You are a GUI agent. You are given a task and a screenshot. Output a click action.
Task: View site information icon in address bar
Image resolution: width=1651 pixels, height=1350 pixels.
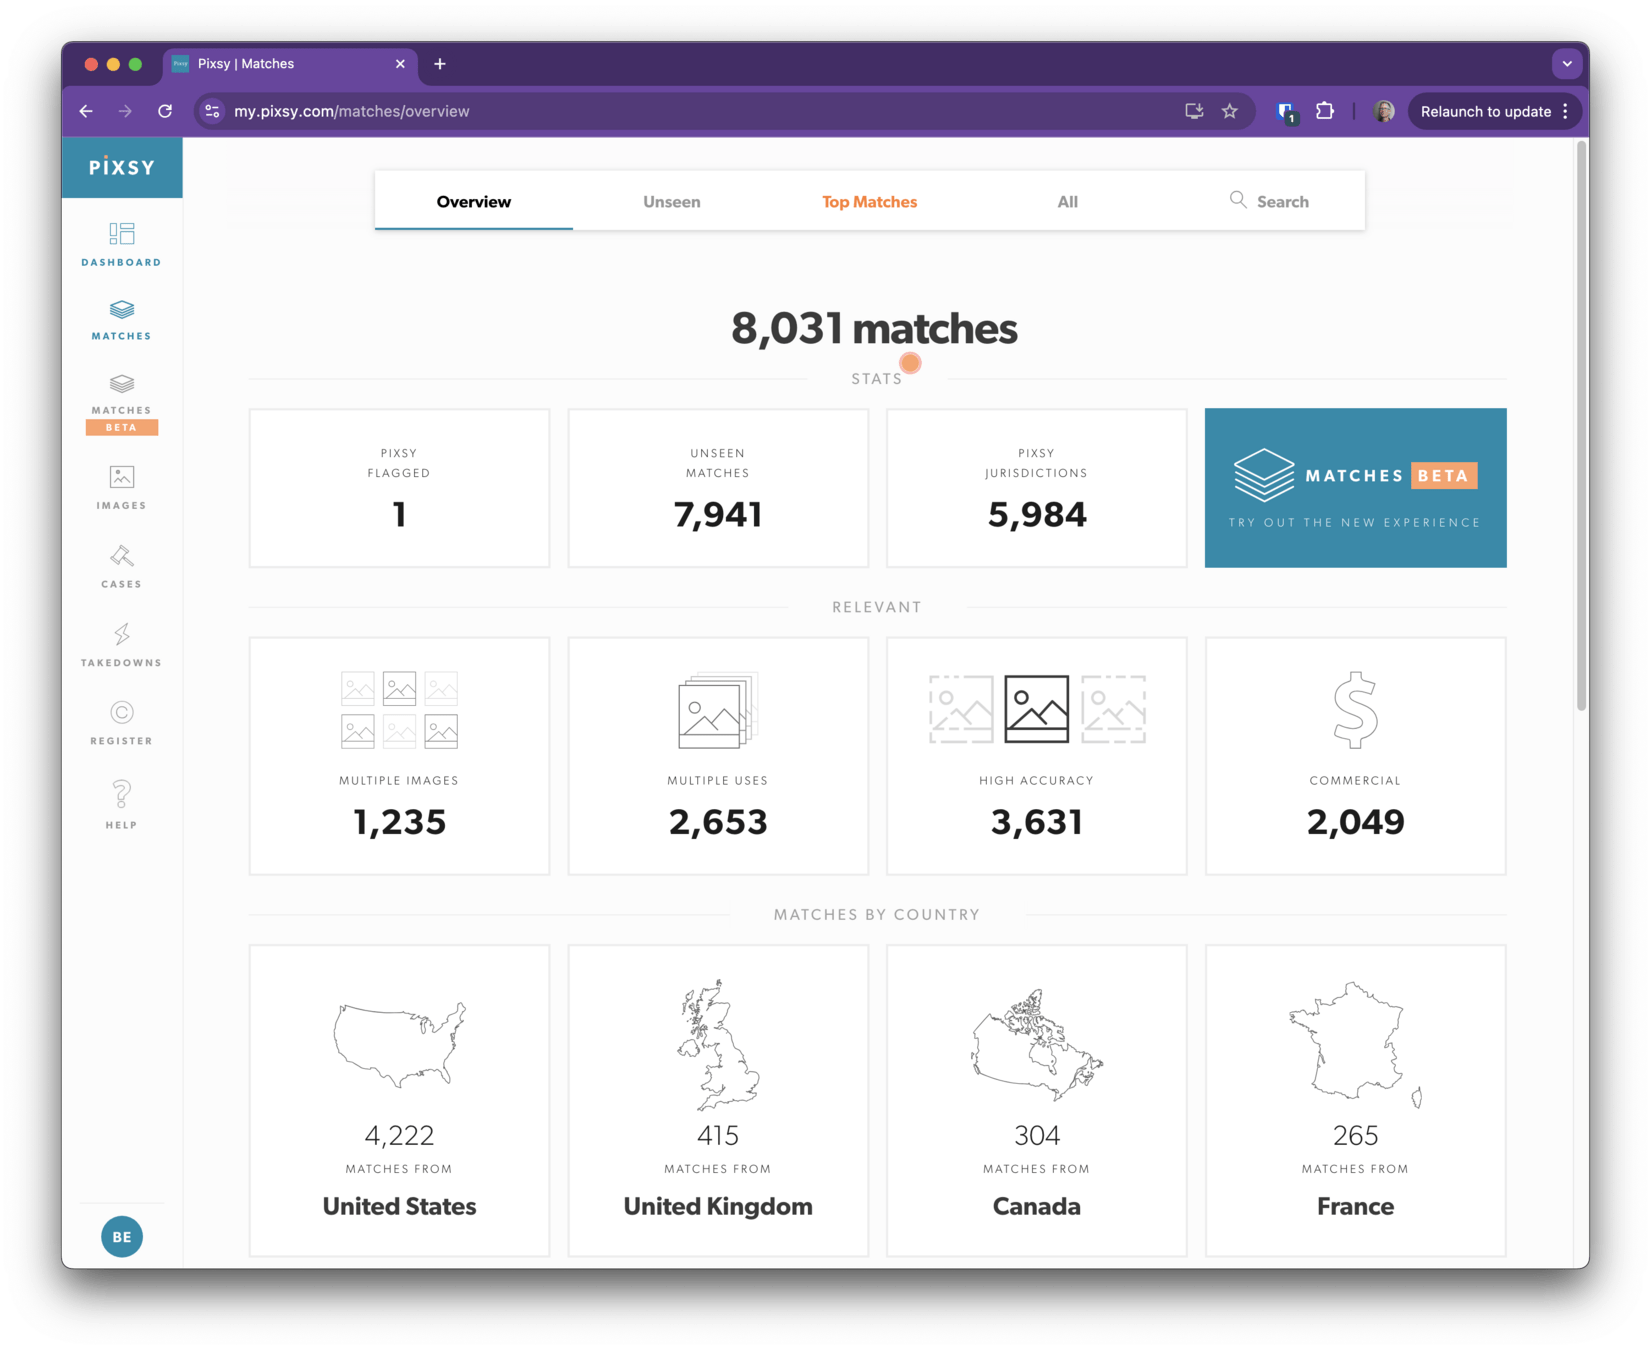pyautogui.click(x=212, y=111)
